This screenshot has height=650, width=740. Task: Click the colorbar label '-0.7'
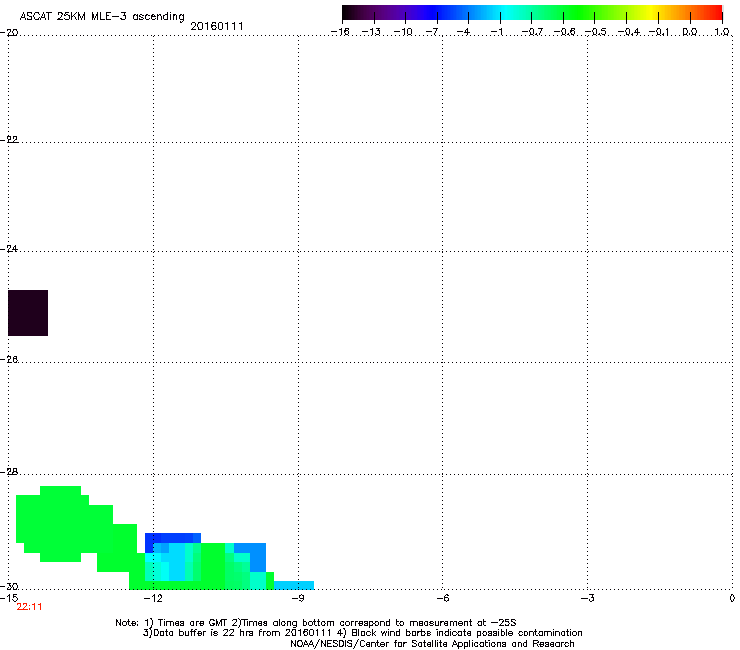pyautogui.click(x=532, y=32)
